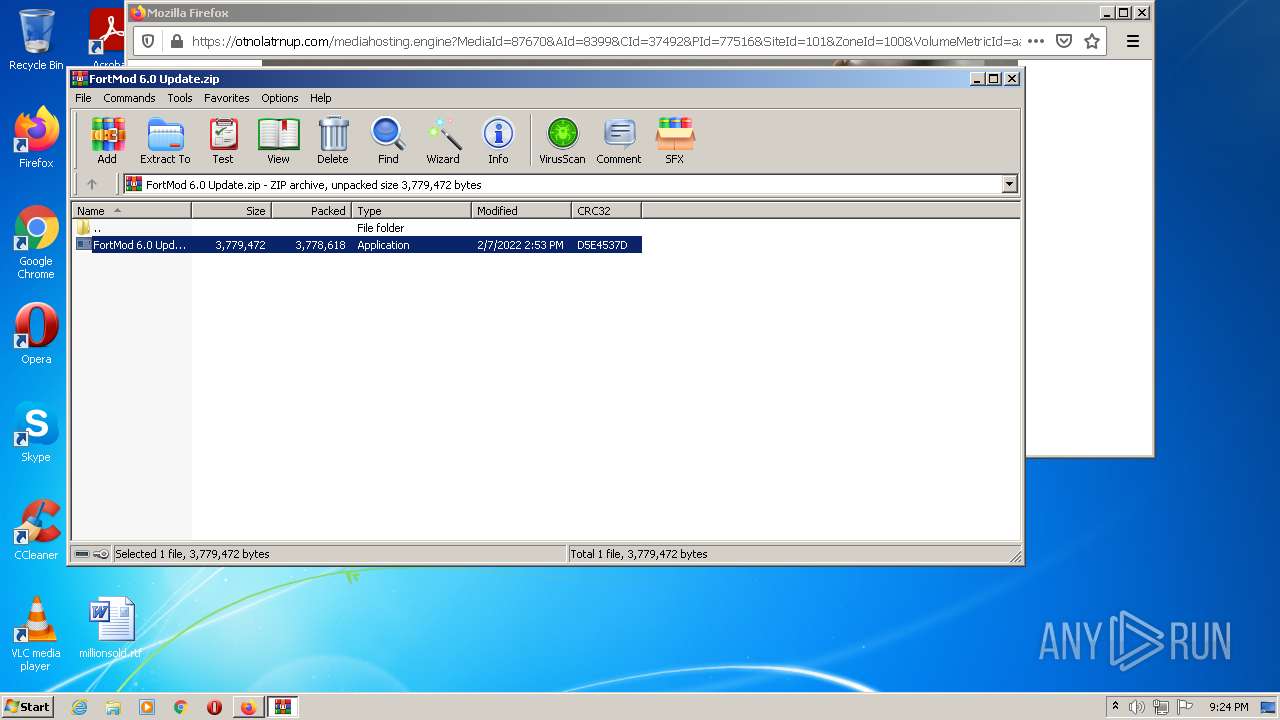Viewport: 1280px width, 720px height.
Task: Select the Firefox desktop shortcut
Action: (36, 137)
